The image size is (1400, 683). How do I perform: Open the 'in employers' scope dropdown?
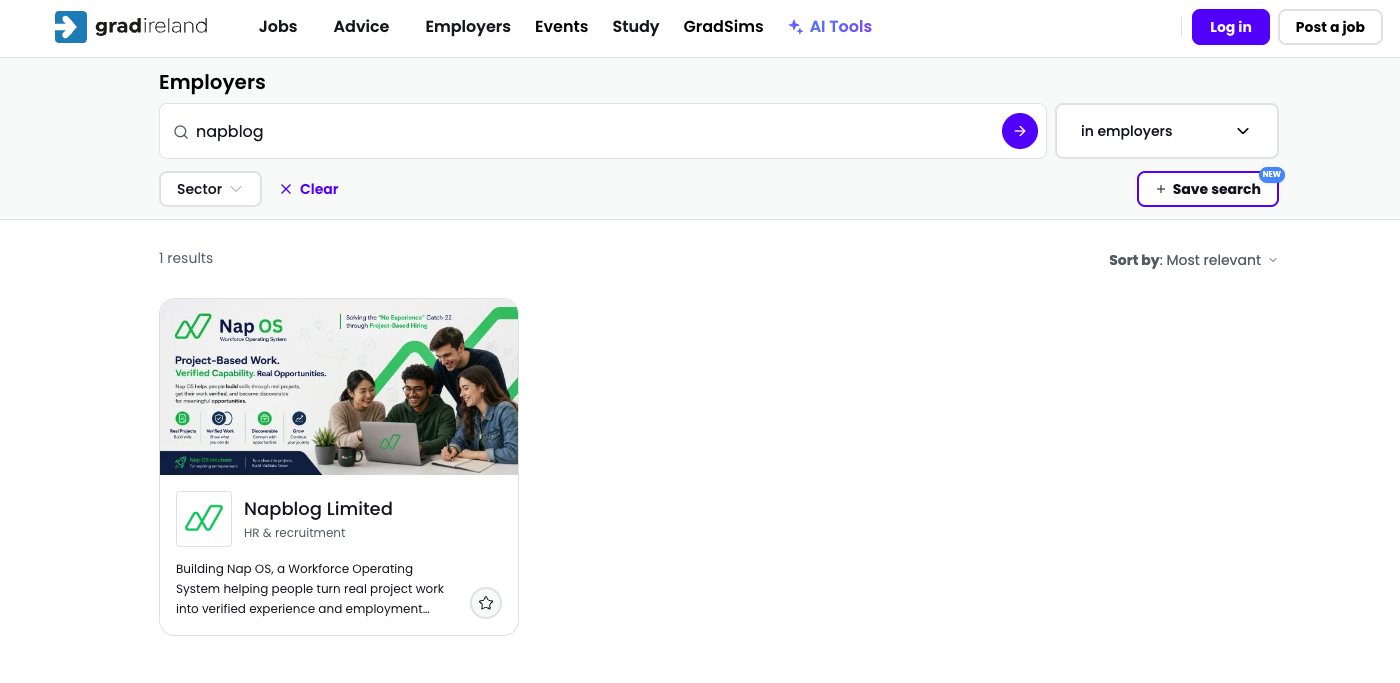tap(1167, 131)
